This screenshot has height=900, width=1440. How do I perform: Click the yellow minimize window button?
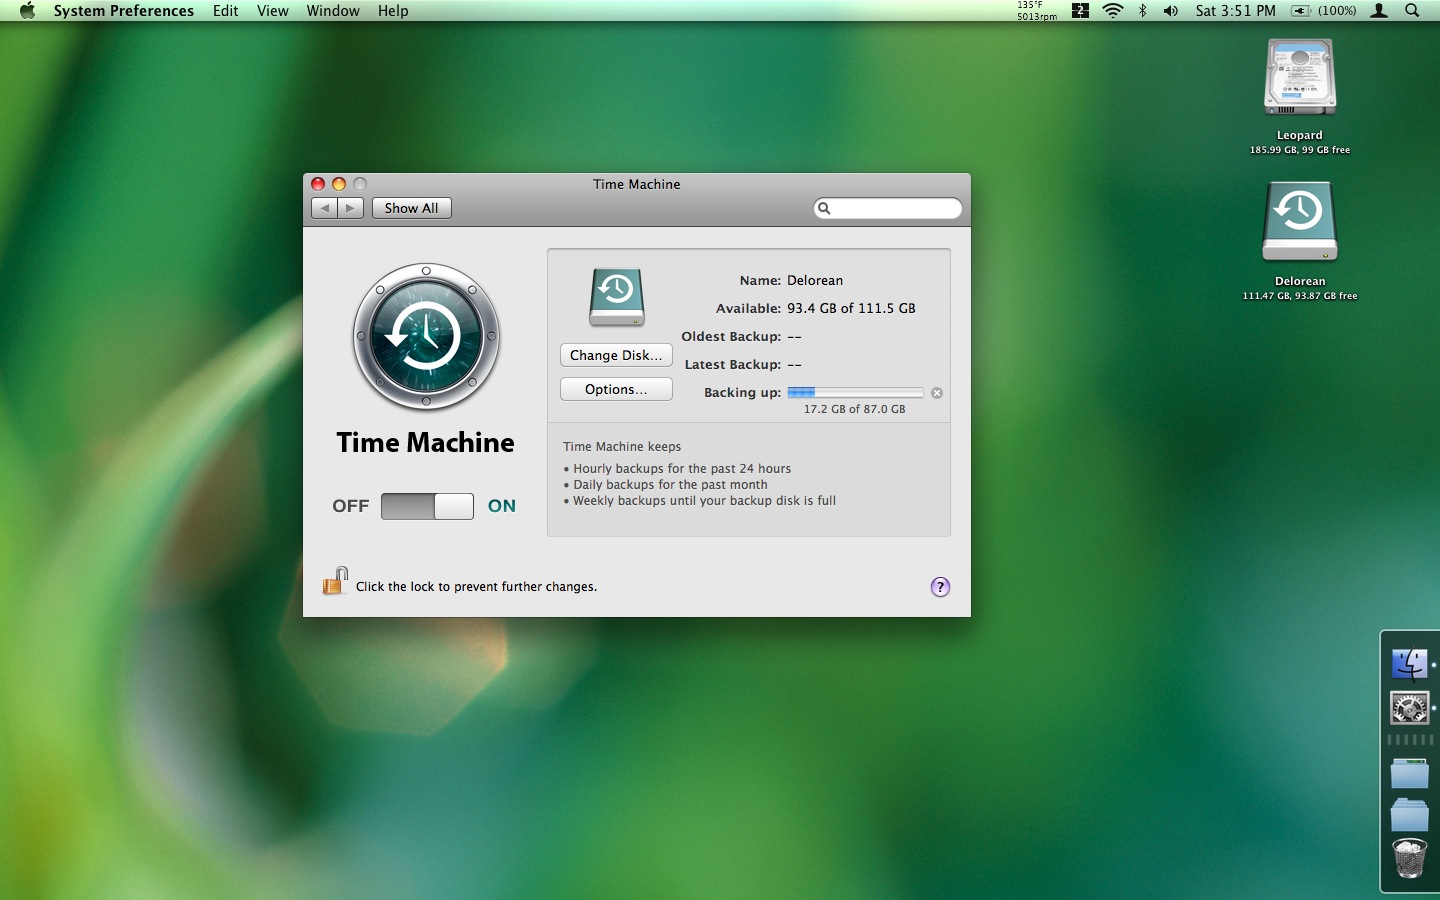pyautogui.click(x=339, y=184)
